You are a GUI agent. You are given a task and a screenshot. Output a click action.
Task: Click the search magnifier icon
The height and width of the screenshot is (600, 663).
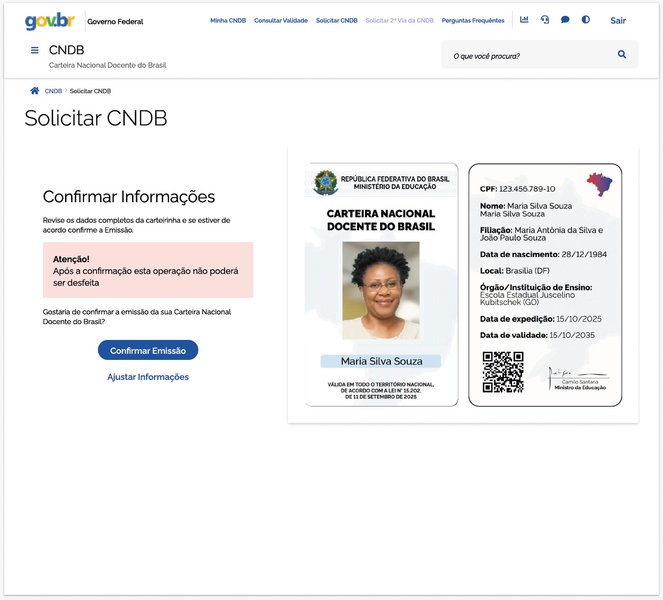[622, 55]
